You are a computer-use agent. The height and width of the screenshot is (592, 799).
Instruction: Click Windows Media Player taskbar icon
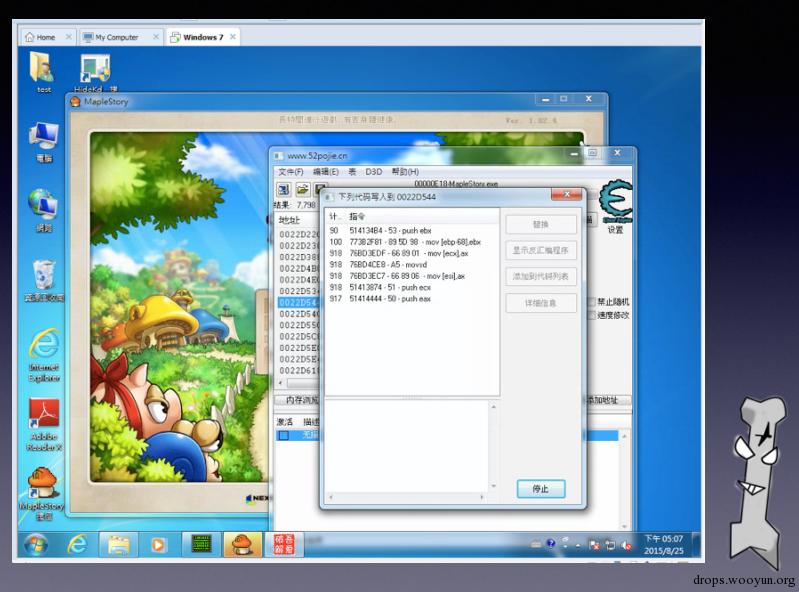[x=158, y=544]
